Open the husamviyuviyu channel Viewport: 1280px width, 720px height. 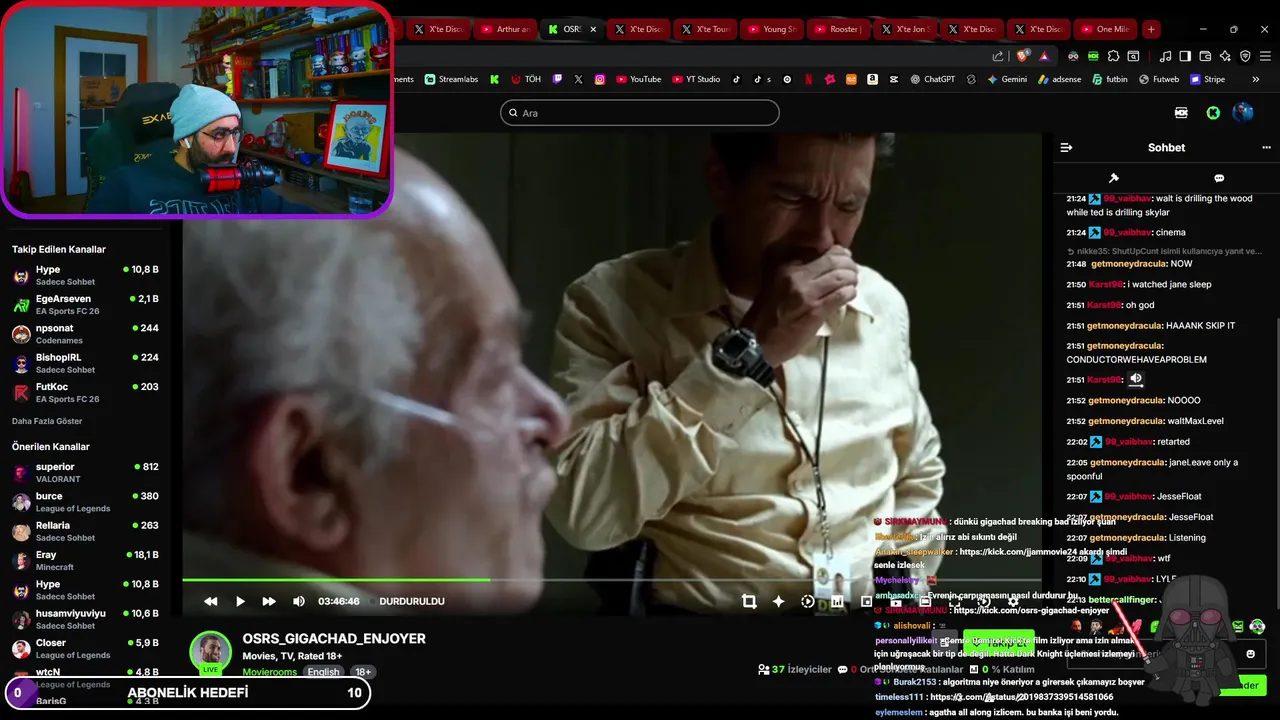click(x=86, y=619)
